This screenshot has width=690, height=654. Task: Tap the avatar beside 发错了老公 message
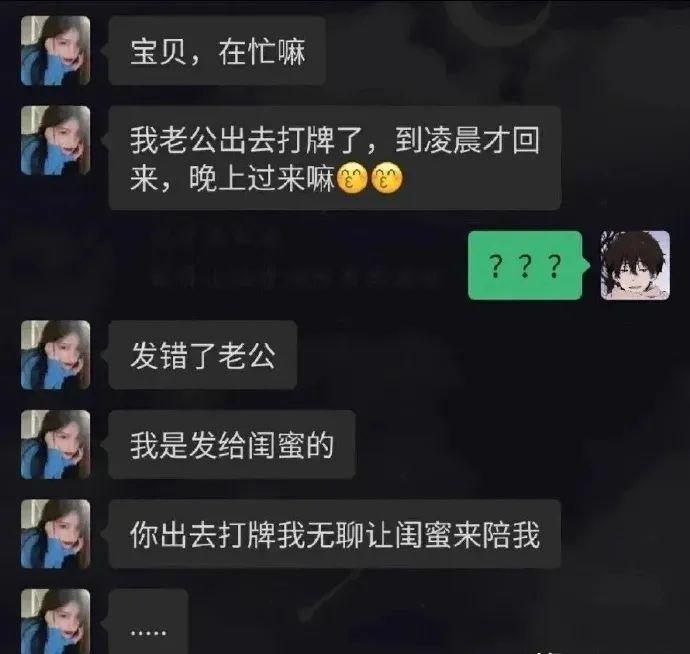[55, 355]
